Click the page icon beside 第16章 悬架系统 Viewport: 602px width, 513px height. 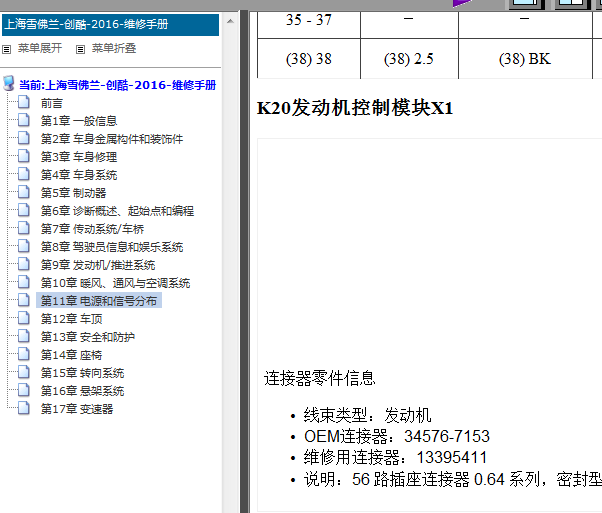tap(24, 391)
